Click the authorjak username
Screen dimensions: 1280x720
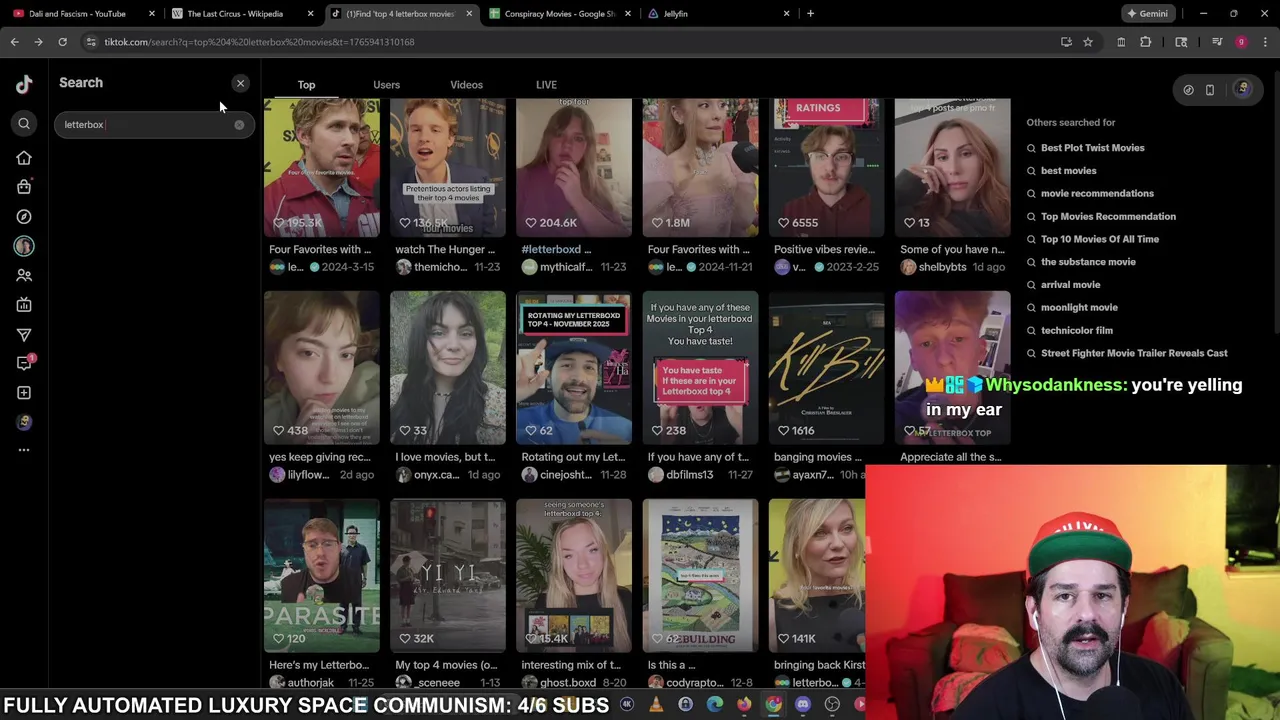[x=310, y=683]
